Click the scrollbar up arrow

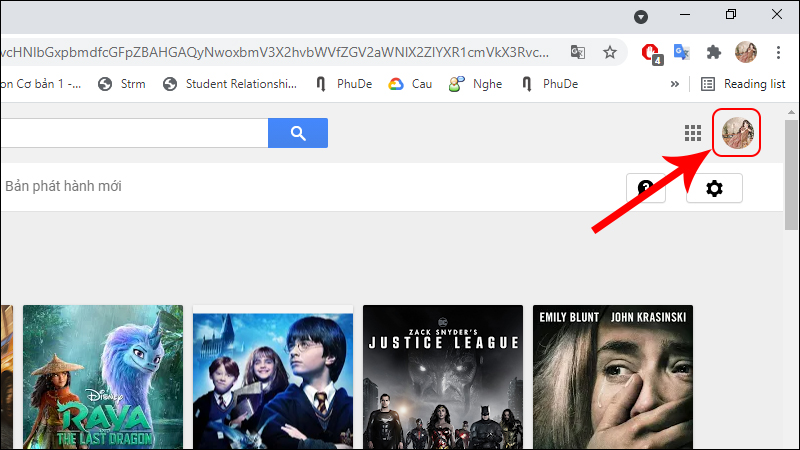click(791, 112)
